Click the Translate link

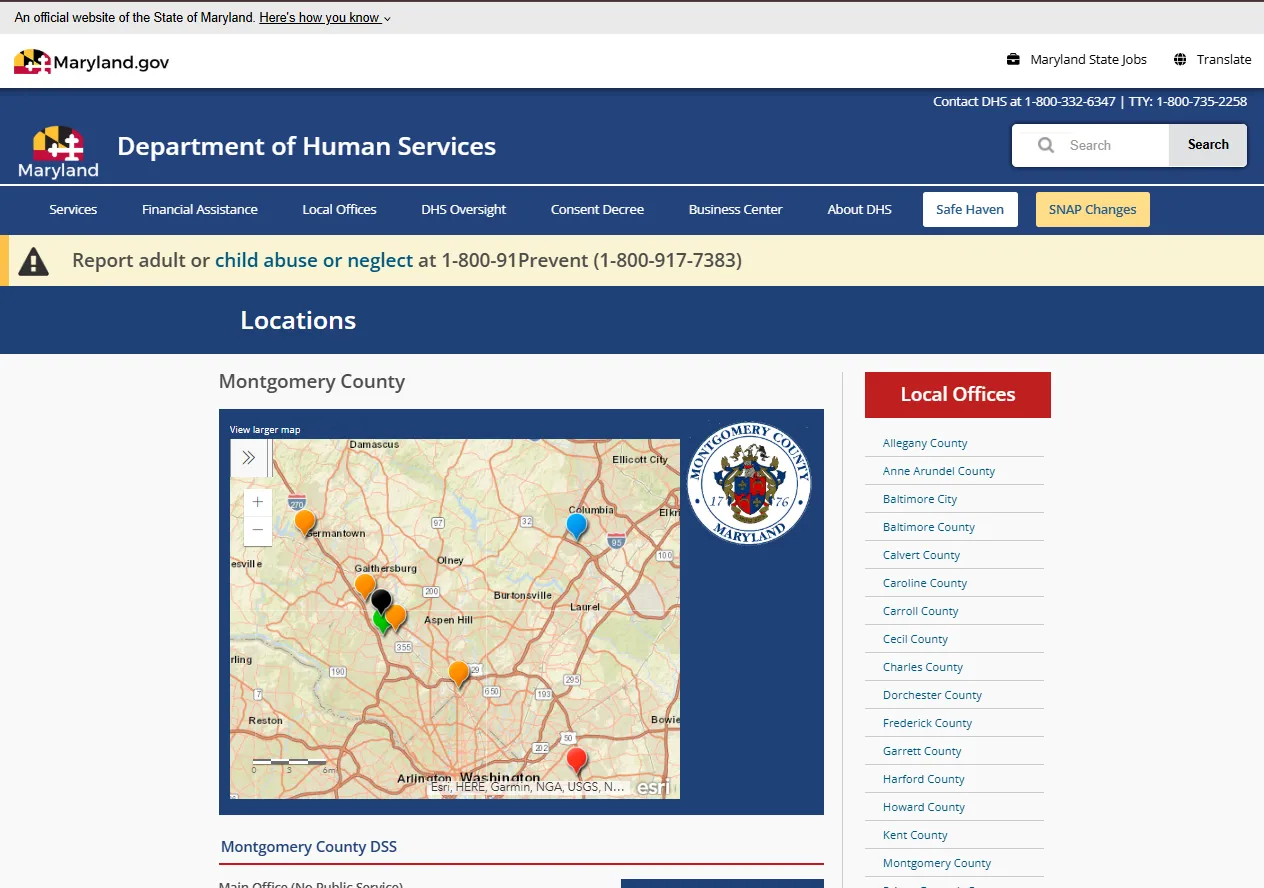point(1224,59)
